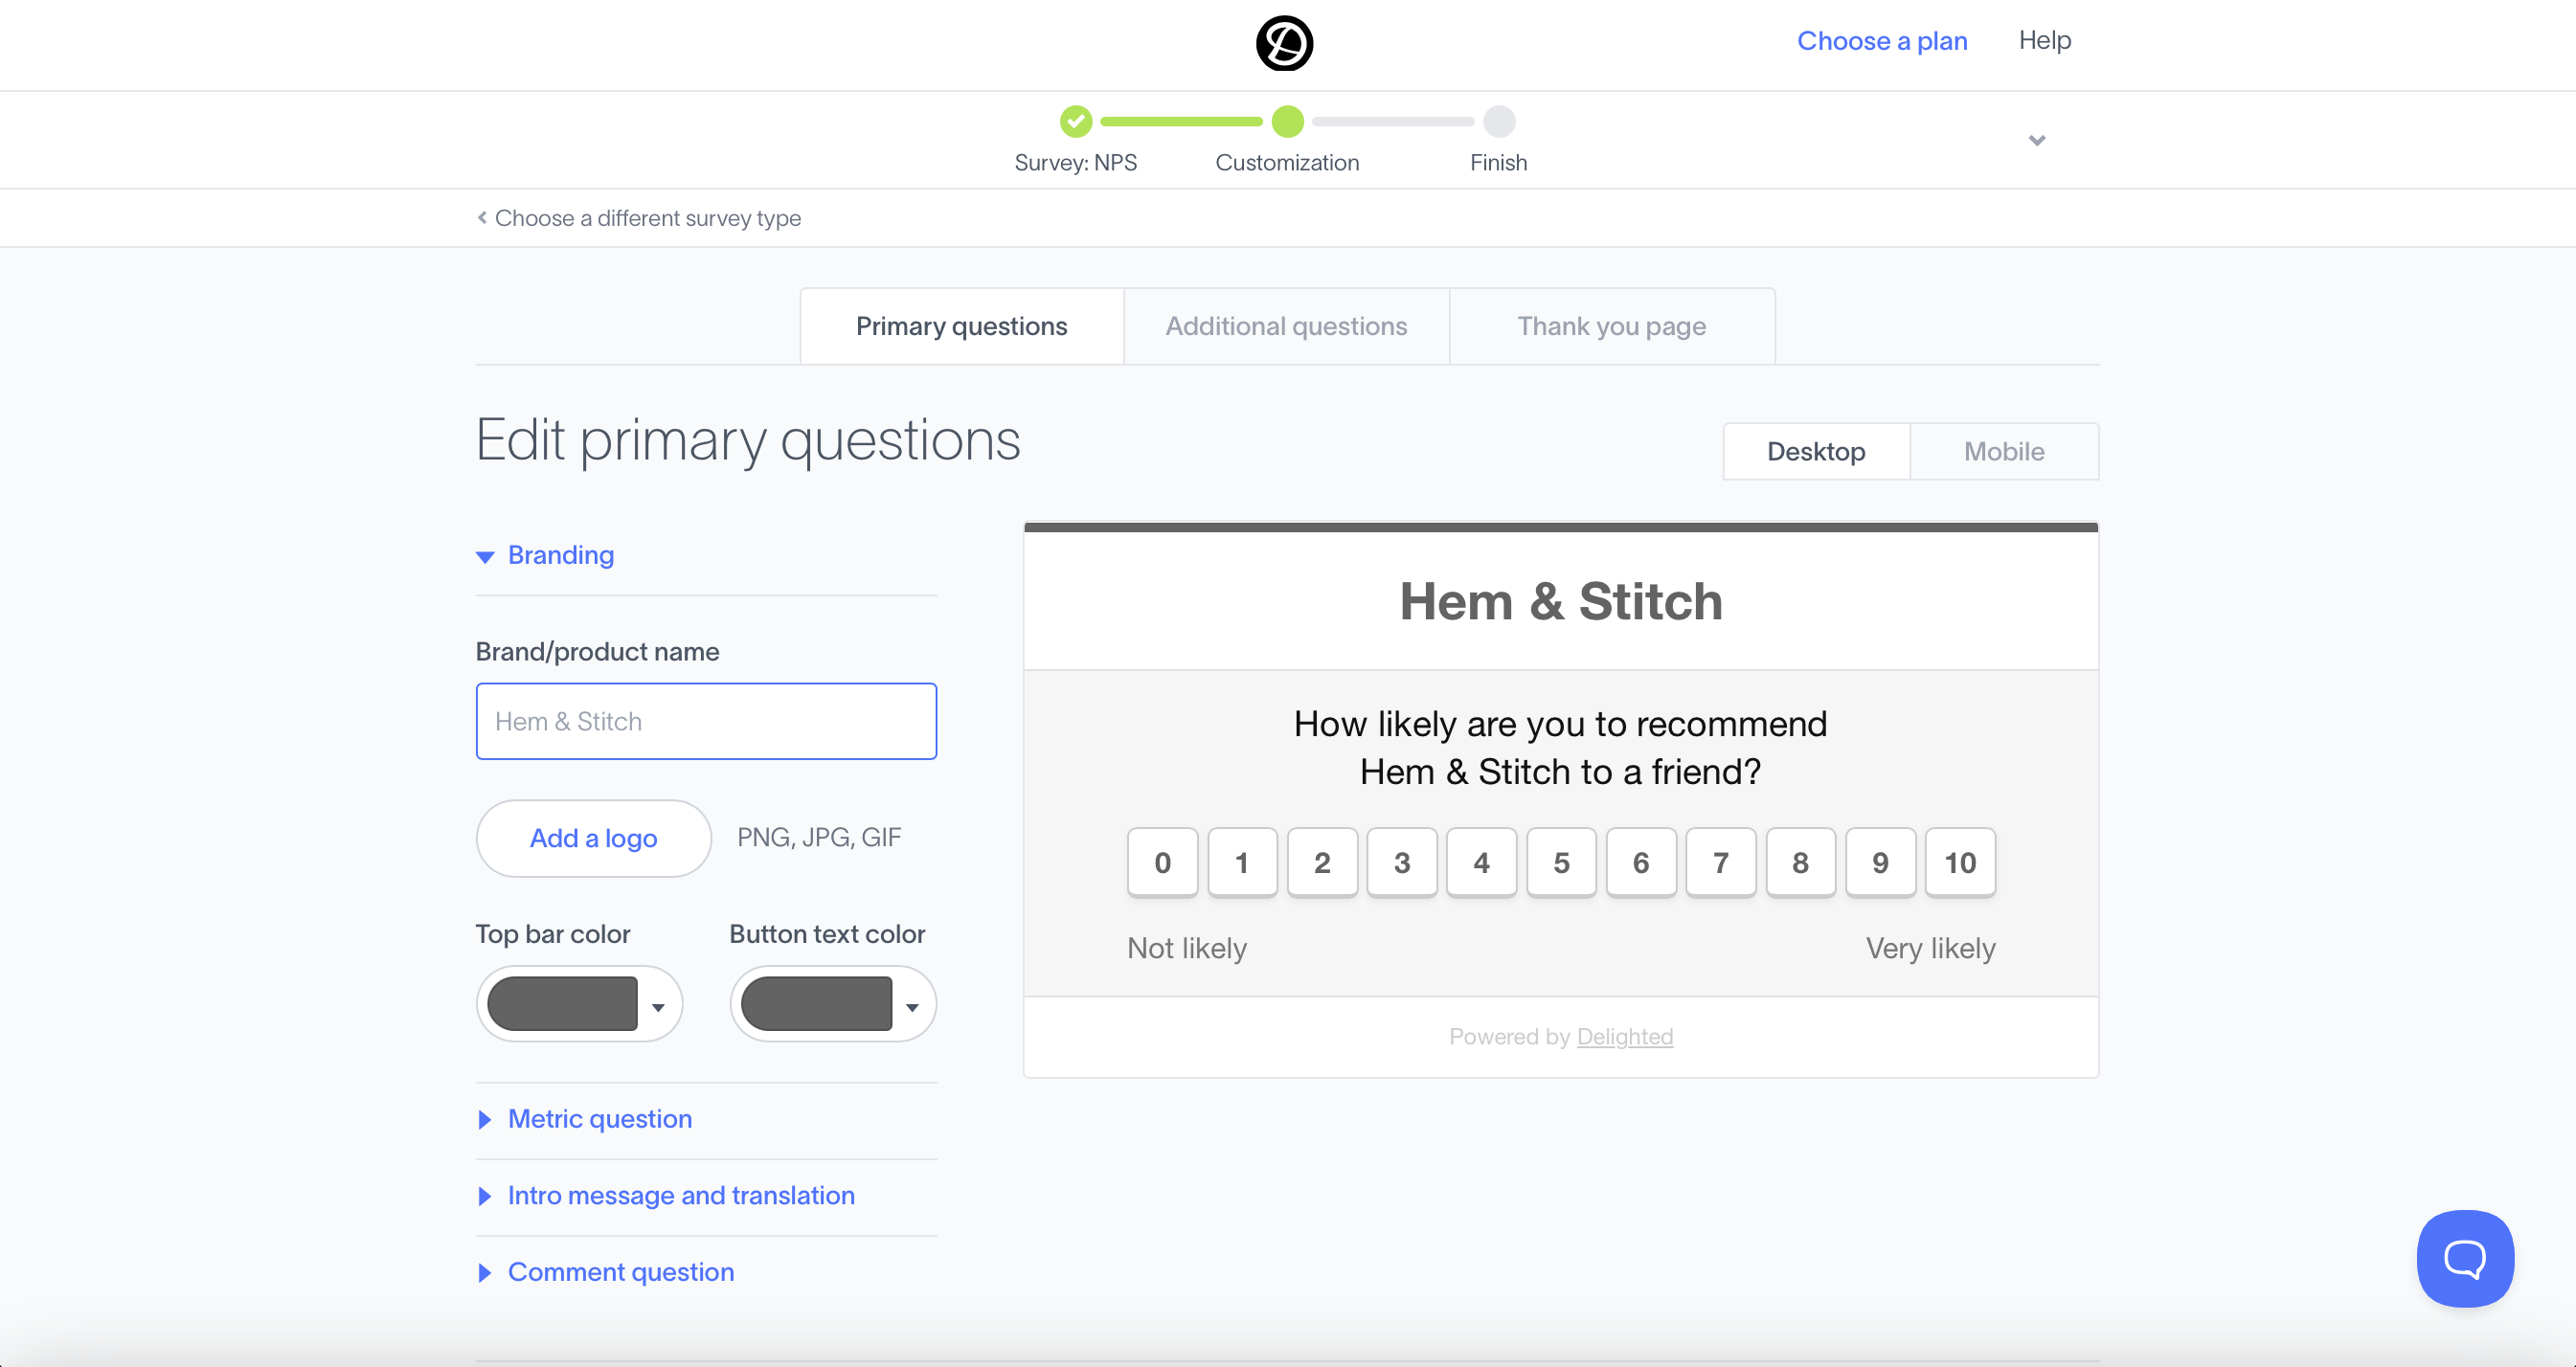Image resolution: width=2576 pixels, height=1367 pixels.
Task: Select rating 10 in survey preview
Action: 1959,862
